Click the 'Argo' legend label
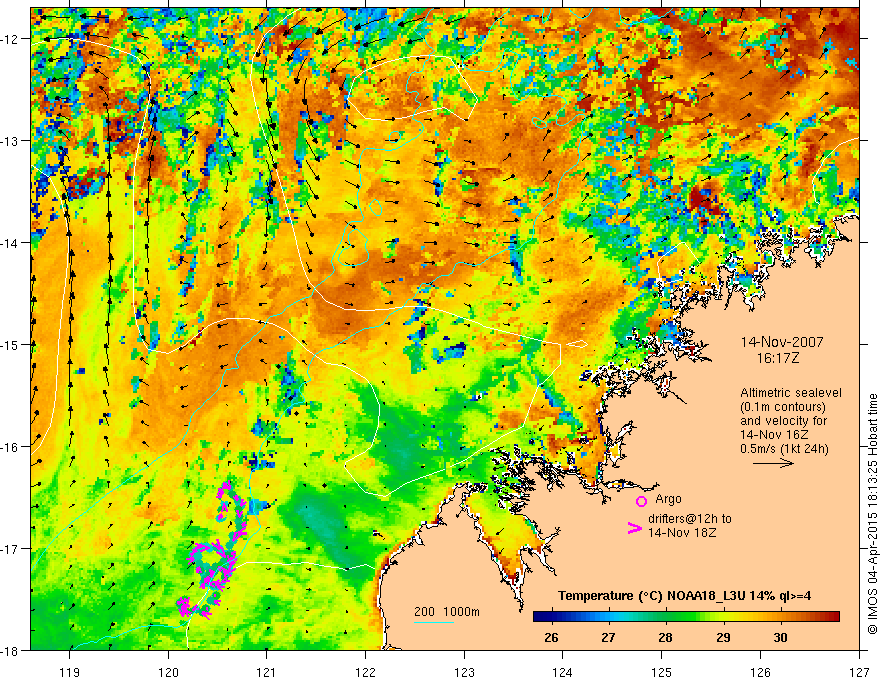Image resolution: width=880 pixels, height=680 pixels. [668, 499]
